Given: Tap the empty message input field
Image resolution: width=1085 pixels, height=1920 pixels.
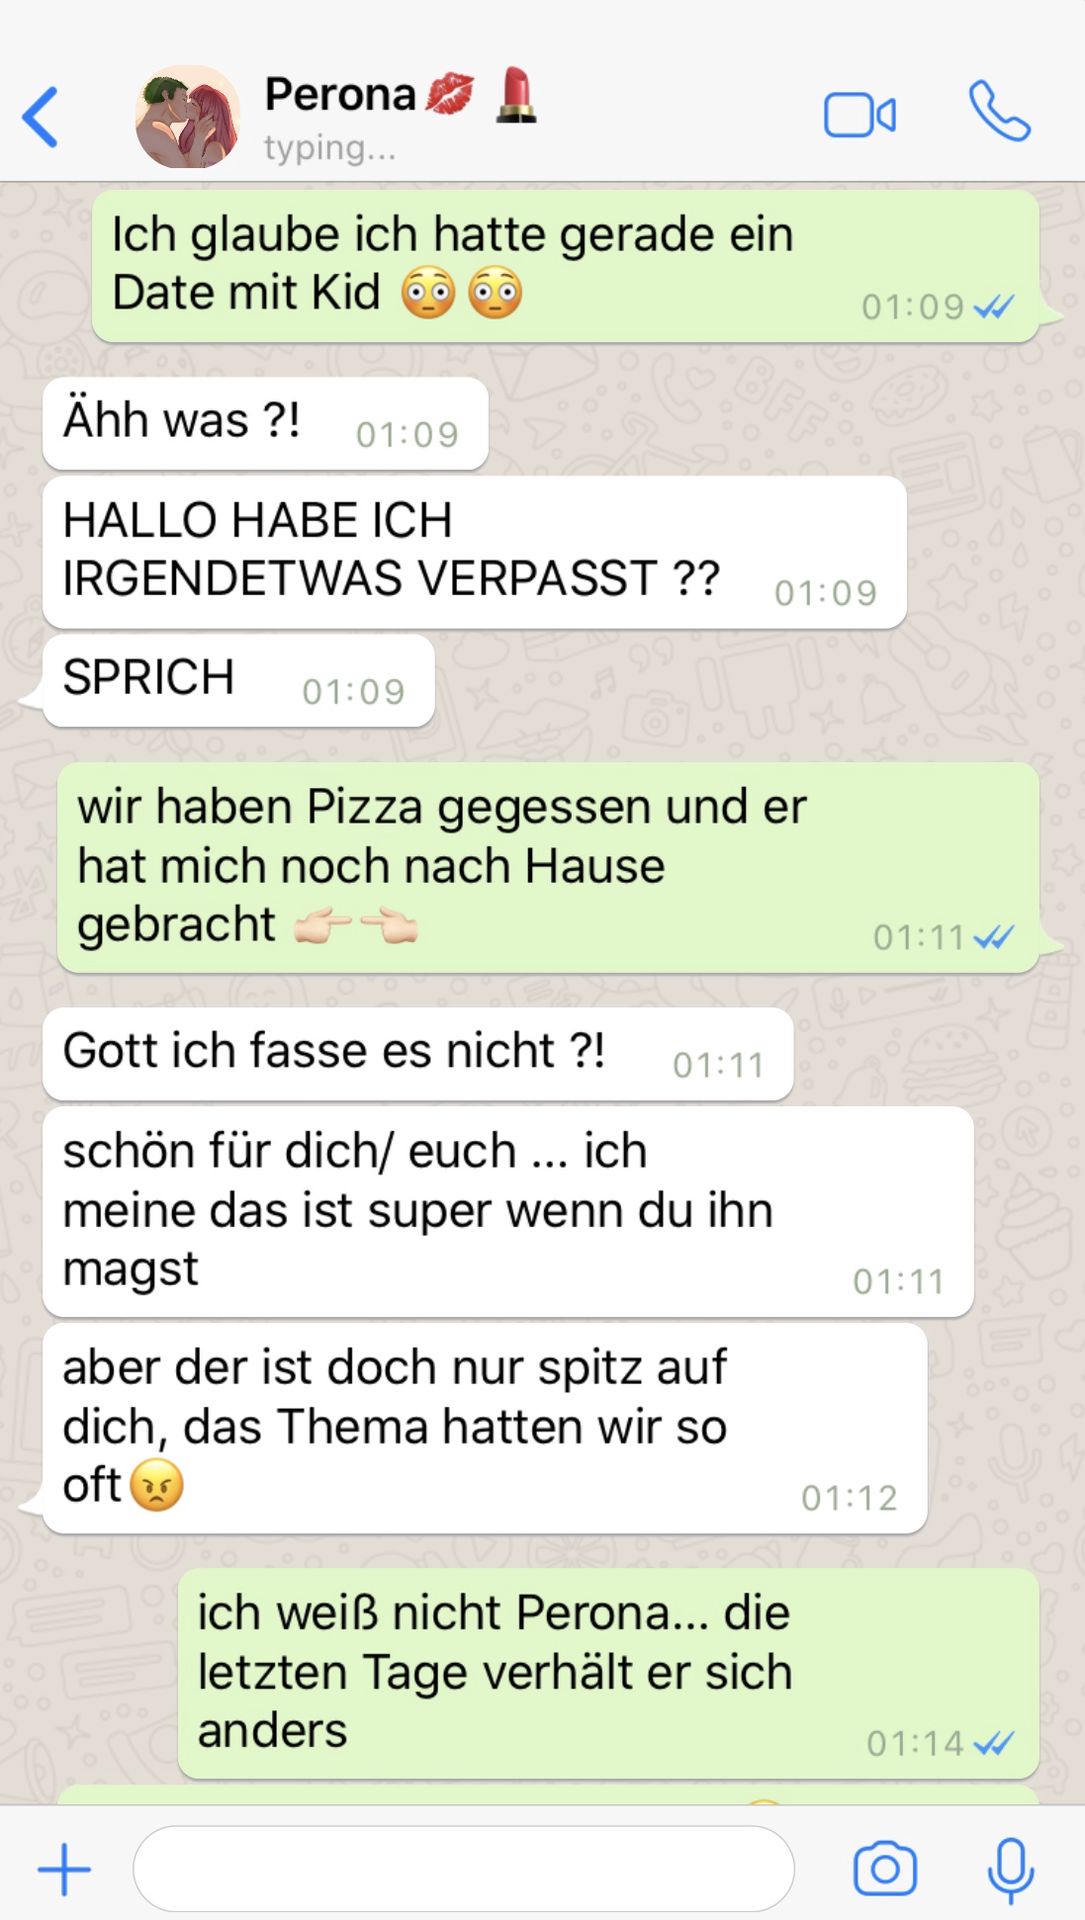Looking at the screenshot, I should coord(463,1868).
